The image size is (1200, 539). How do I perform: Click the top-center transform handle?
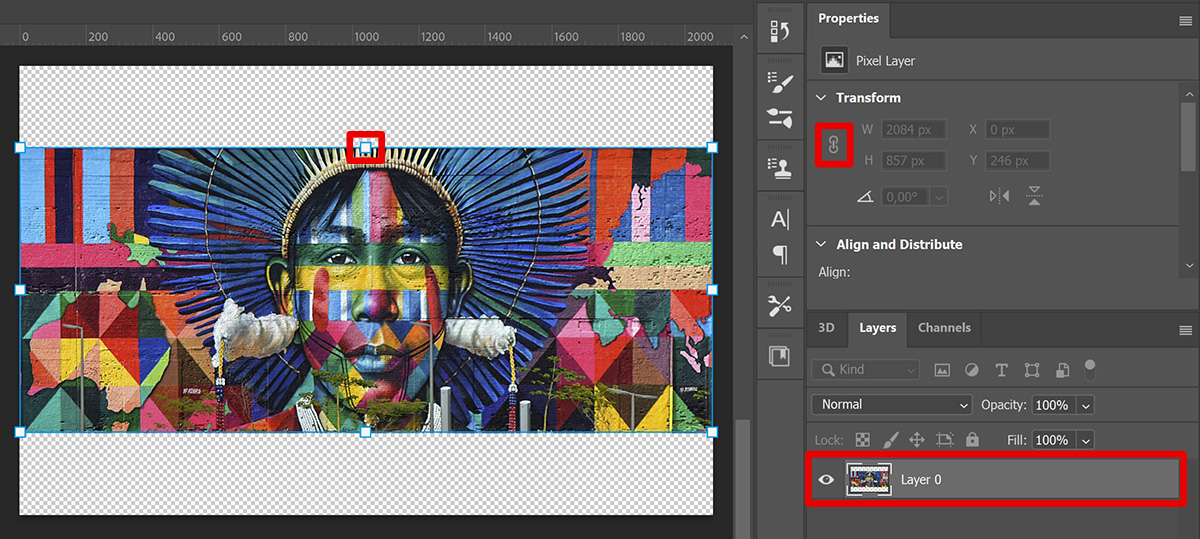[x=365, y=148]
